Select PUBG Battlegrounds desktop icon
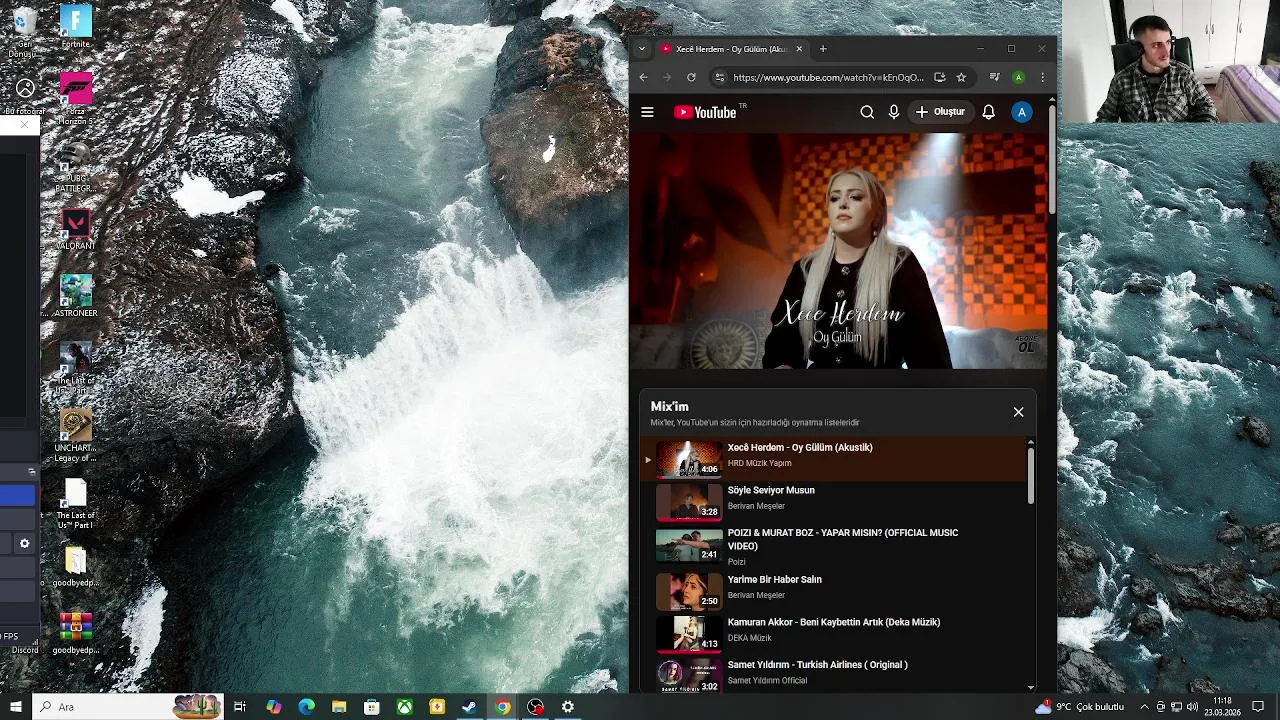The width and height of the screenshot is (1280, 720). [x=75, y=169]
